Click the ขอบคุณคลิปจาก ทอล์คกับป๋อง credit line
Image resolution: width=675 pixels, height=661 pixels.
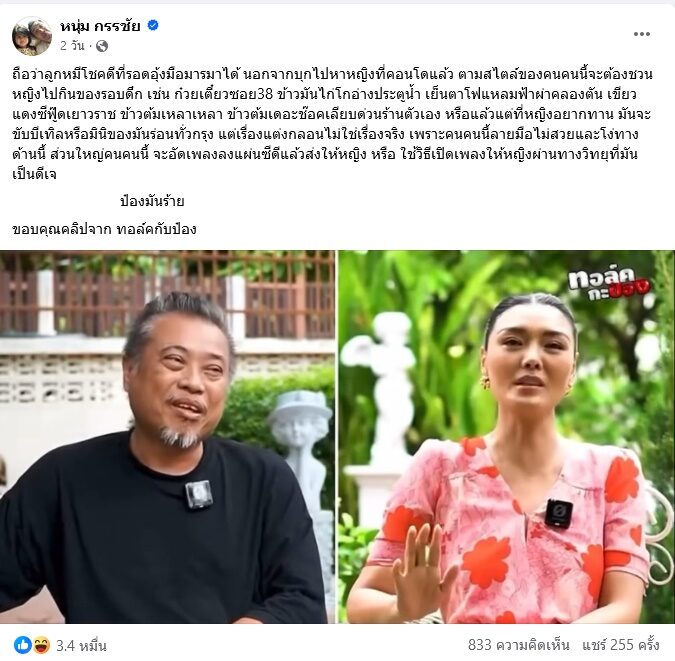tap(105, 229)
